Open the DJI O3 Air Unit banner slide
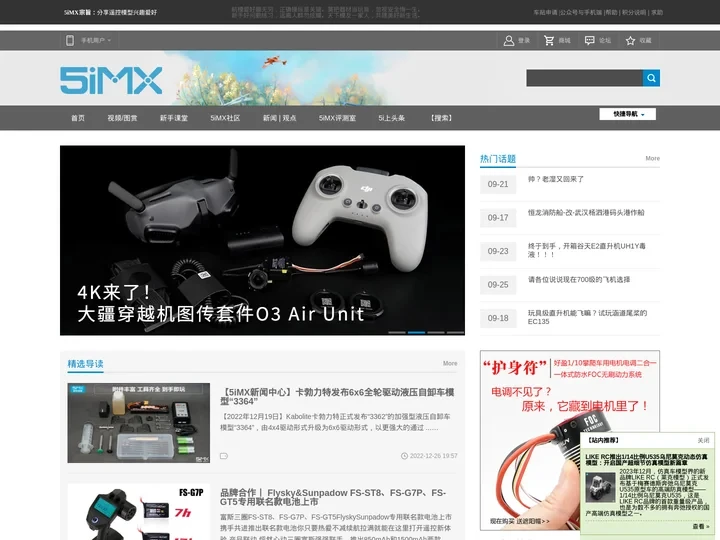The width and height of the screenshot is (720, 540). coord(262,240)
